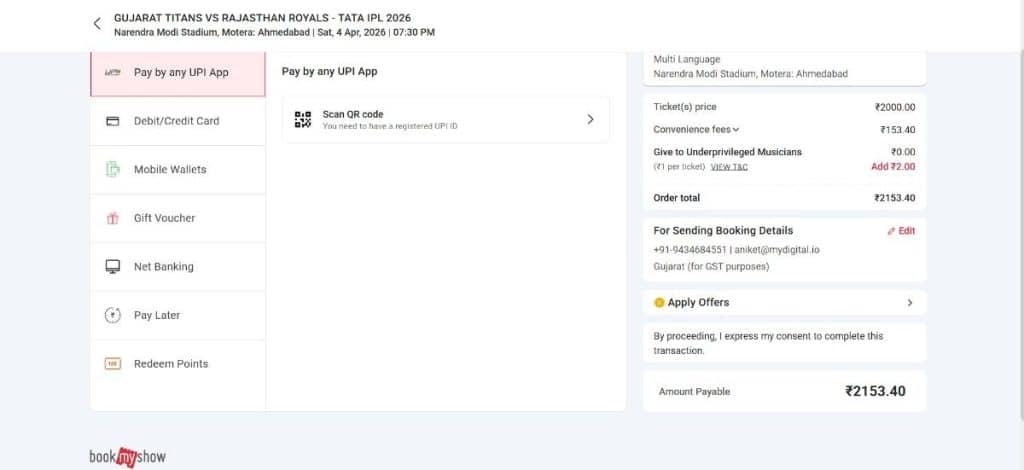
Task: Select the Gift Voucher payment option
Action: pos(178,218)
